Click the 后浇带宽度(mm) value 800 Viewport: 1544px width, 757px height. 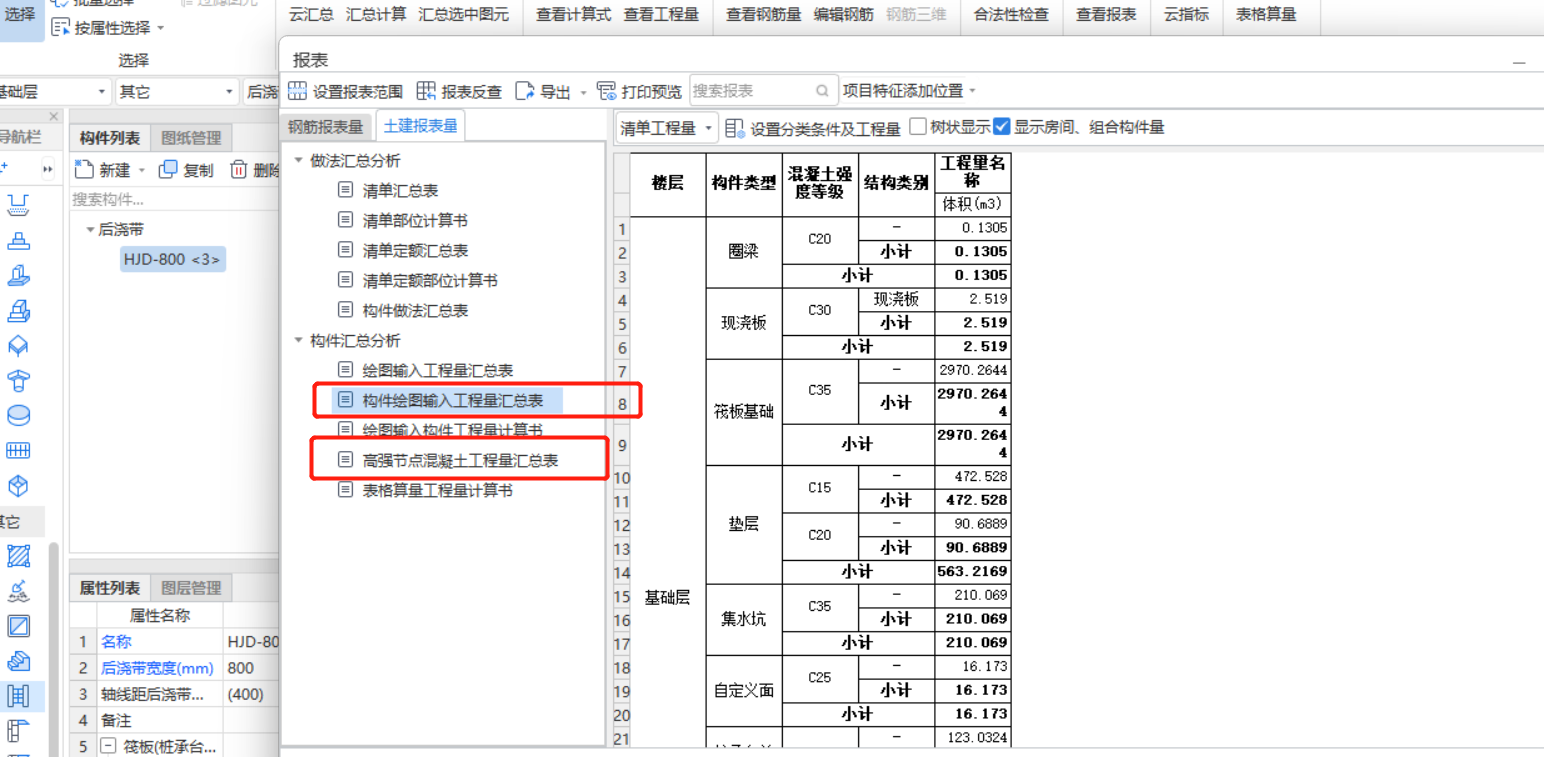coord(250,668)
